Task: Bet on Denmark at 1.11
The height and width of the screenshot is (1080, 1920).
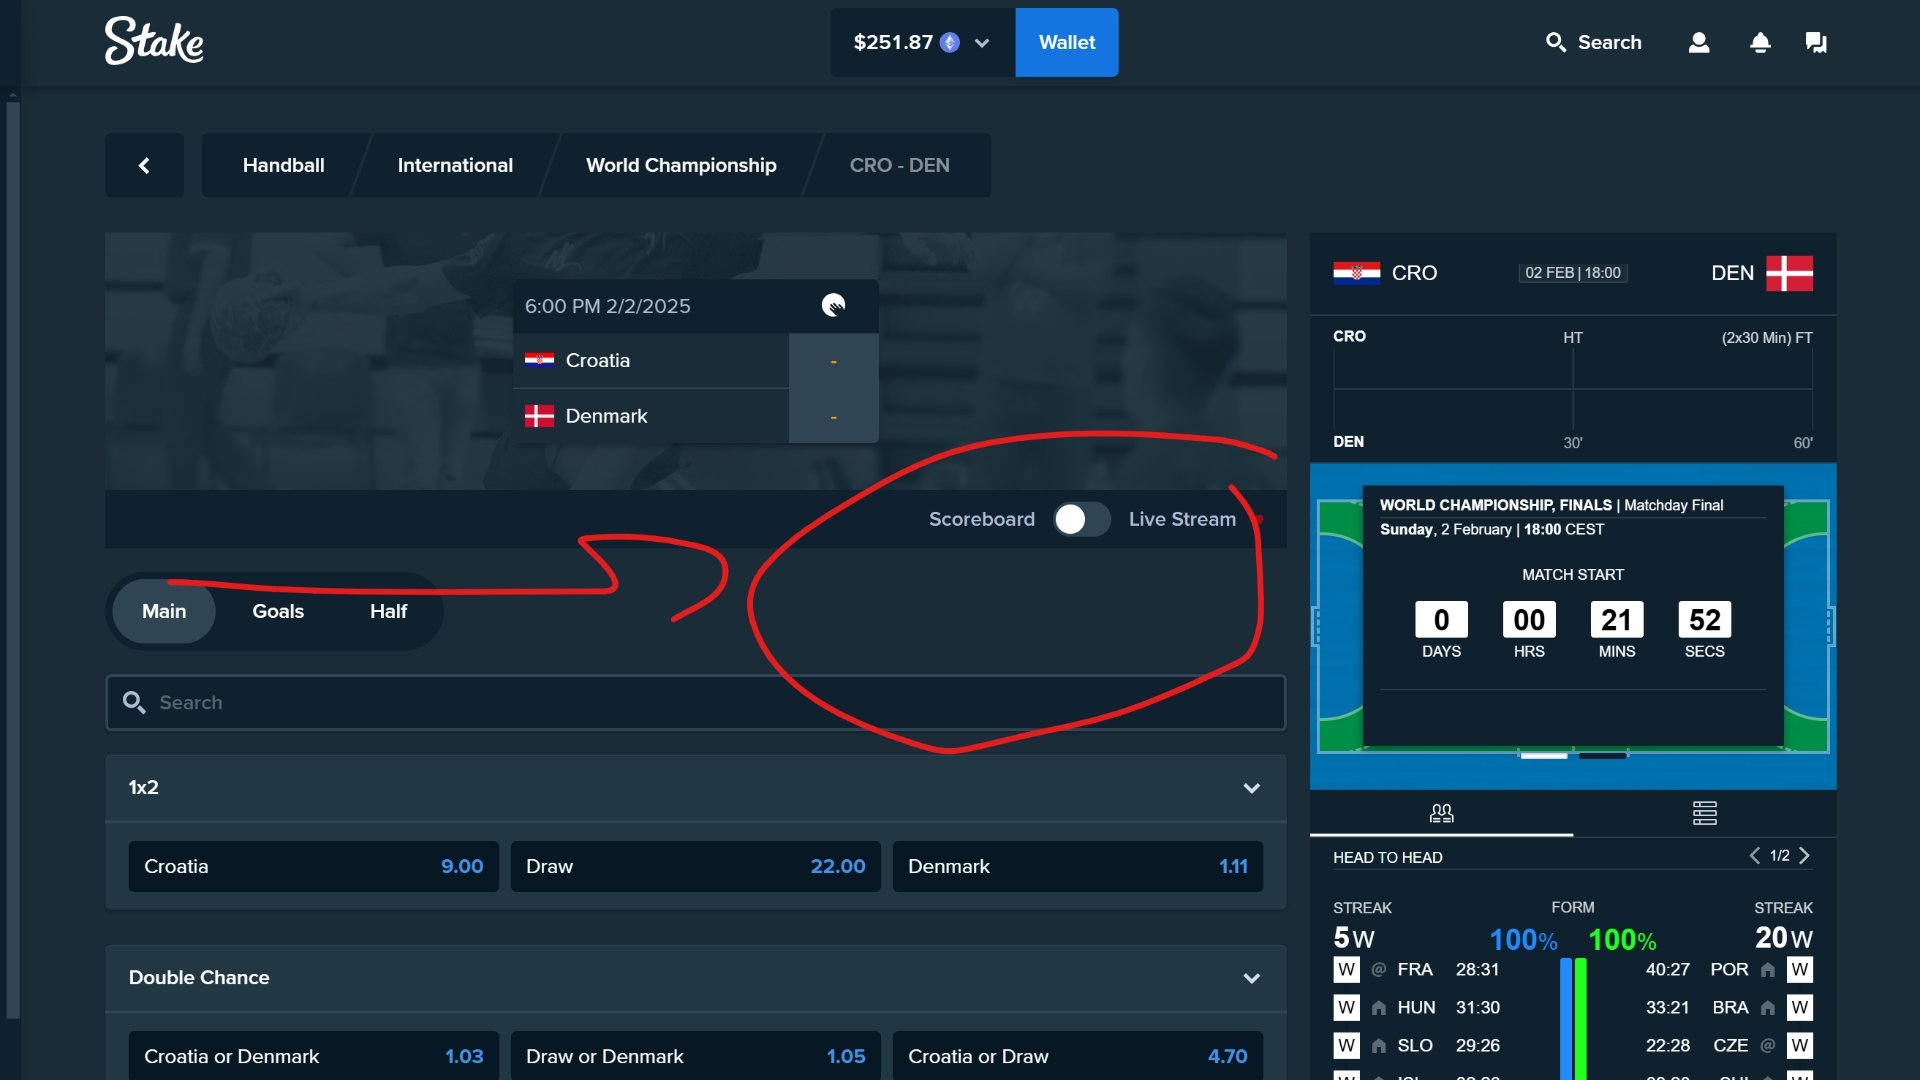Action: (x=1077, y=866)
